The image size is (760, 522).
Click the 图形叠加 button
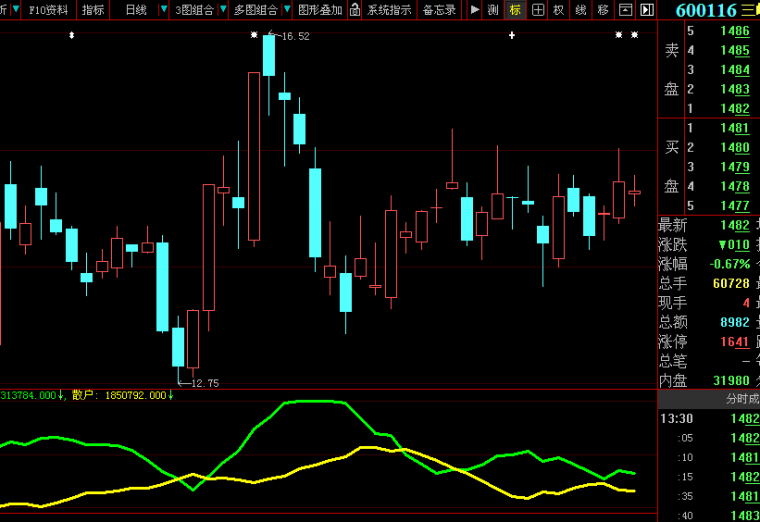pyautogui.click(x=320, y=10)
